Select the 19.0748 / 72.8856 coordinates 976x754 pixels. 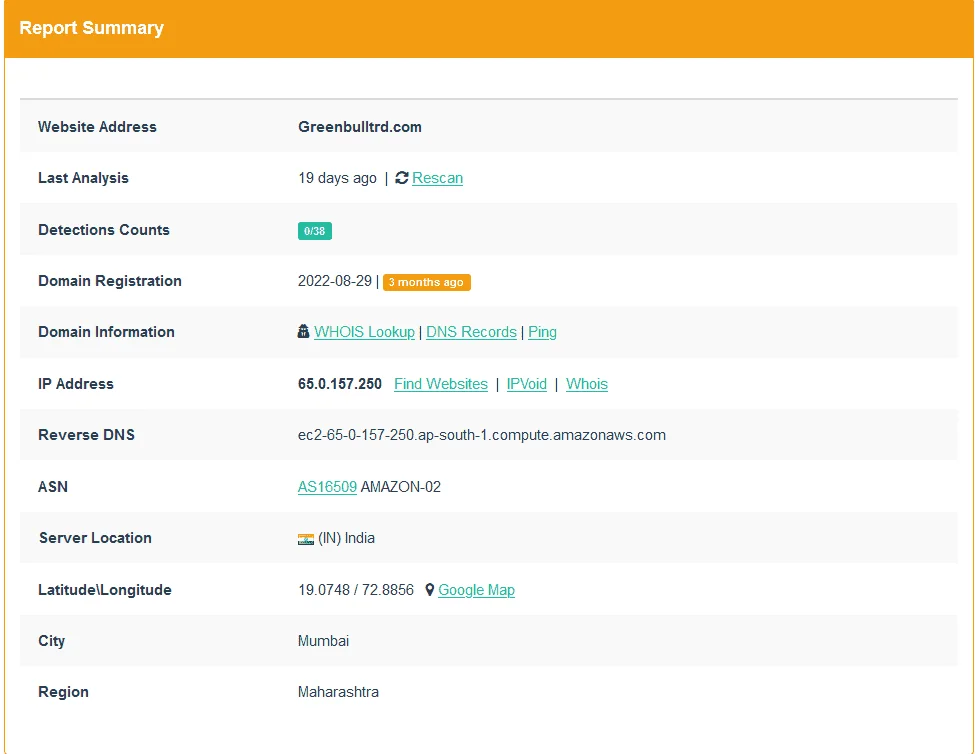(x=355, y=590)
